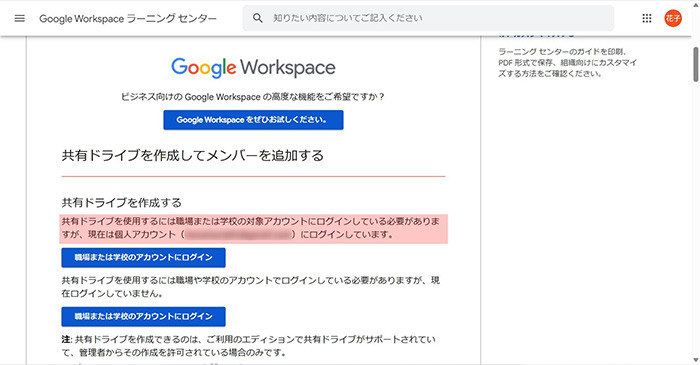Click the page vertical scrollbar thumb
700x365 pixels.
[x=696, y=64]
